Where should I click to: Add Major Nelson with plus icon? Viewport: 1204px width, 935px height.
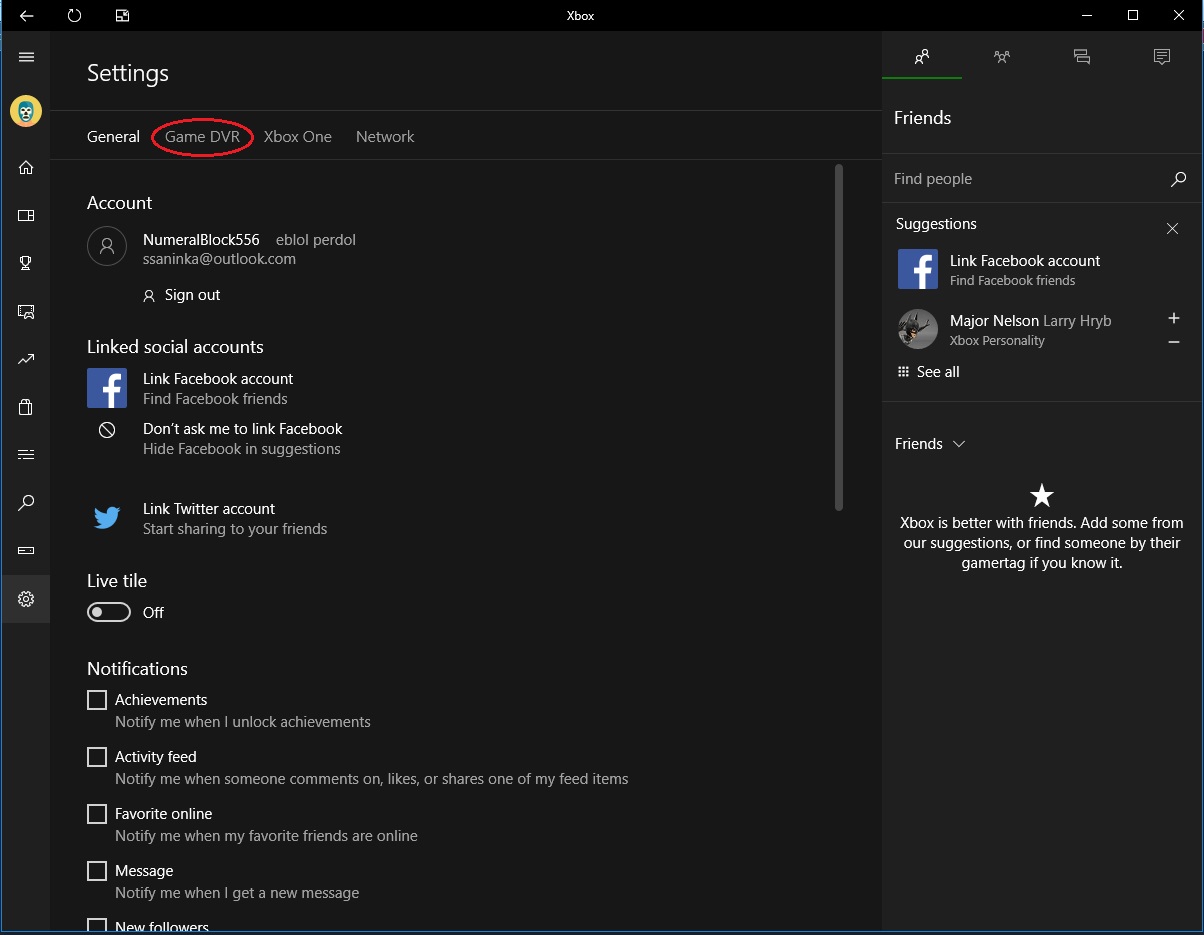1174,319
